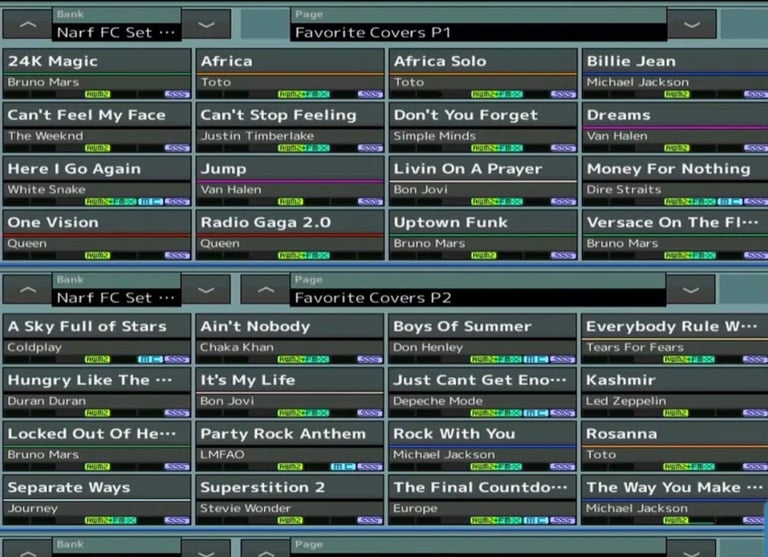Click the MC tag on Just Cant Get Eno
Image resolution: width=768 pixels, height=557 pixels.
pyautogui.click(x=536, y=413)
